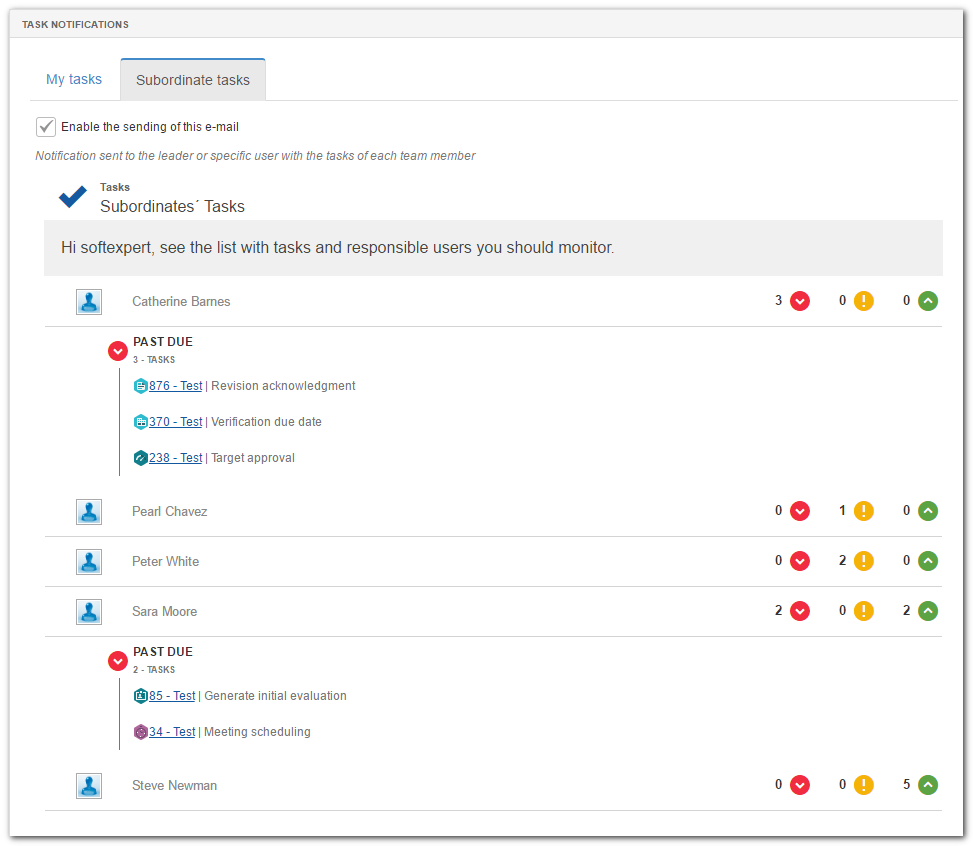Click Catherine Barnes user avatar icon
This screenshot has width=973, height=846.
click(89, 302)
